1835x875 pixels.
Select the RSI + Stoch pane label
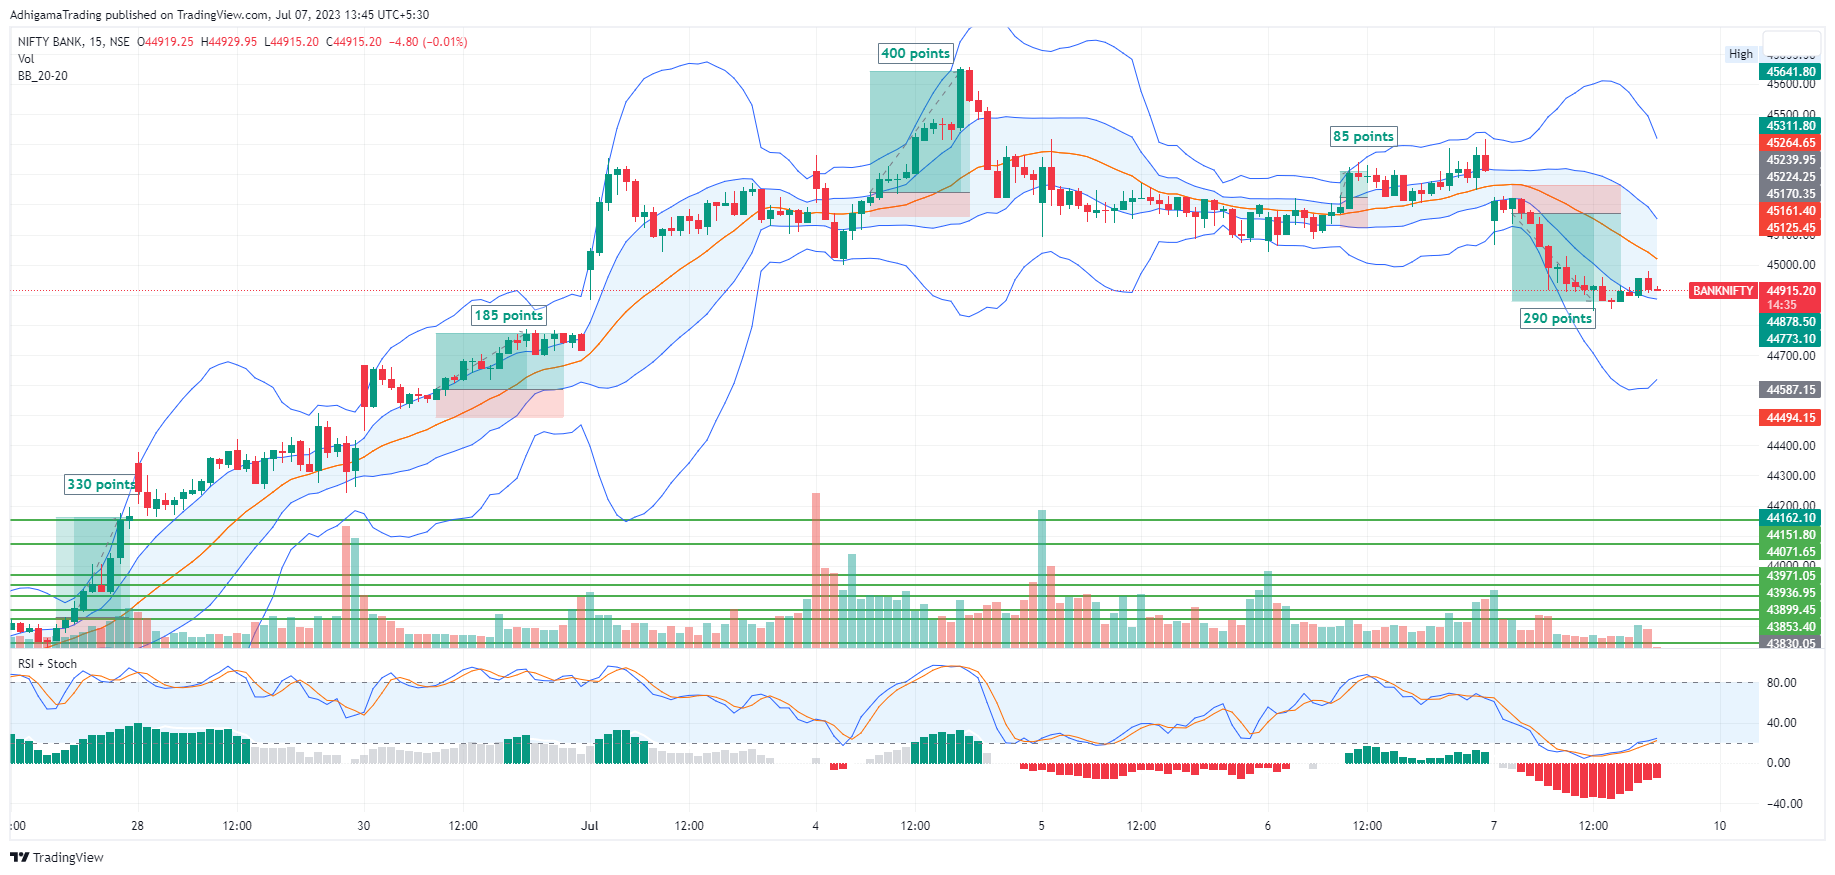pyautogui.click(x=47, y=664)
